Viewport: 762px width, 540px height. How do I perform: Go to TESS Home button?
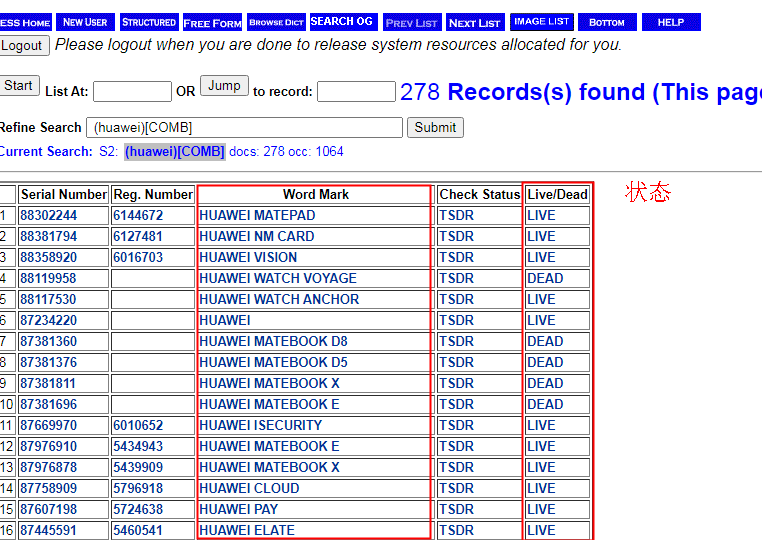pyautogui.click(x=25, y=22)
